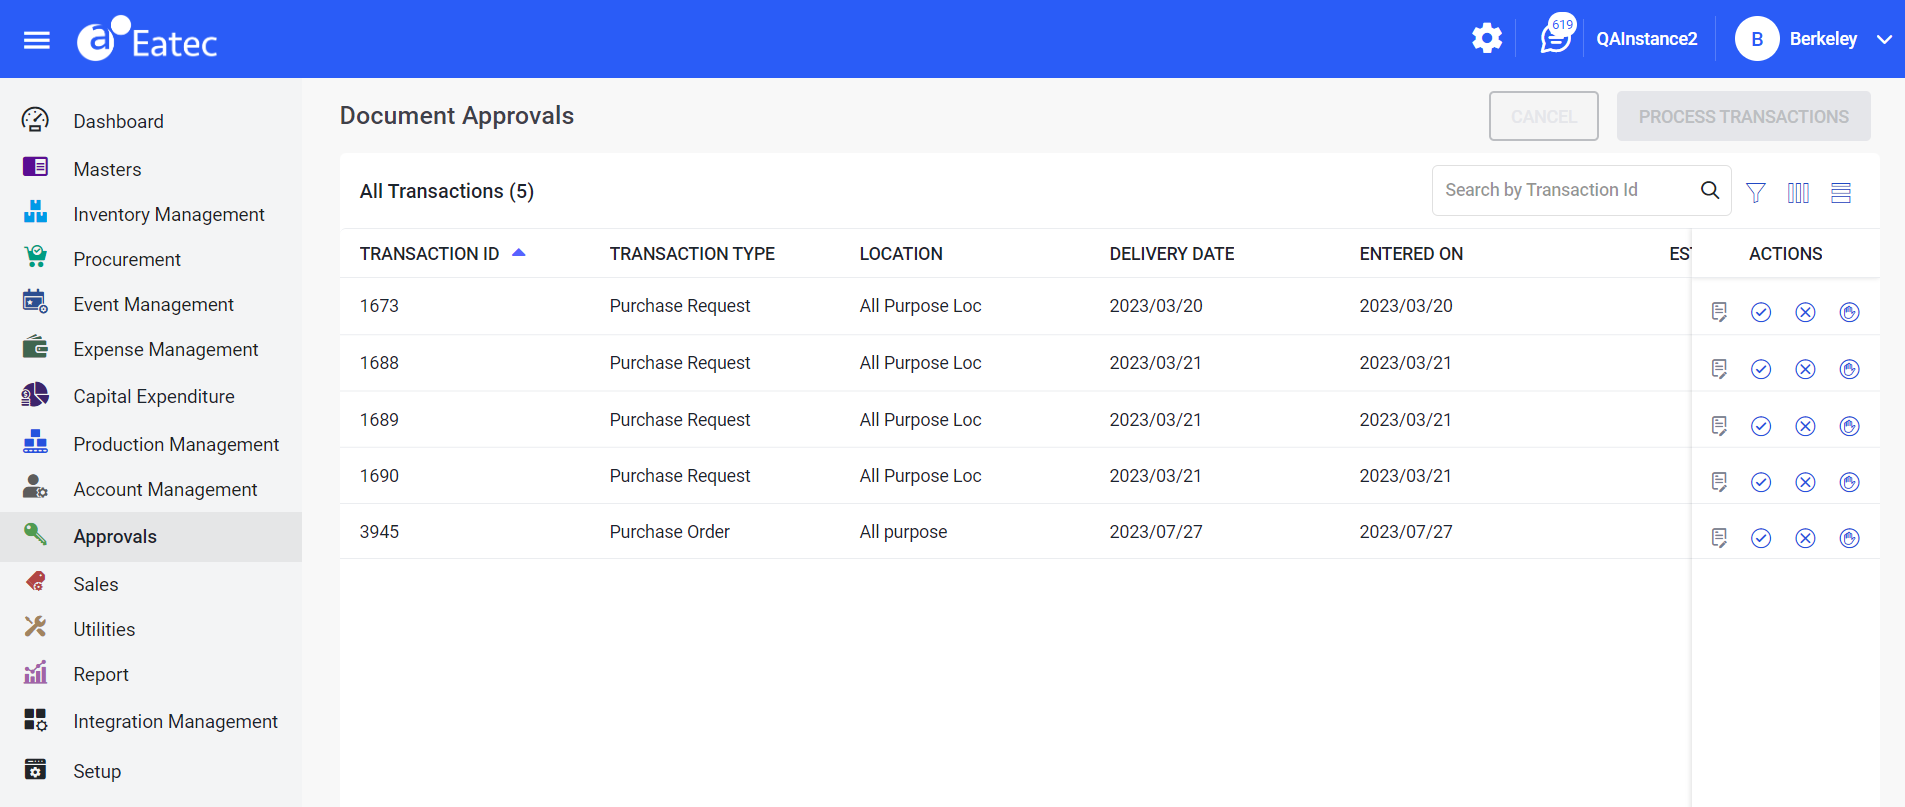Open the notifications chat icon showing 619
This screenshot has width=1905, height=807.
(1556, 39)
